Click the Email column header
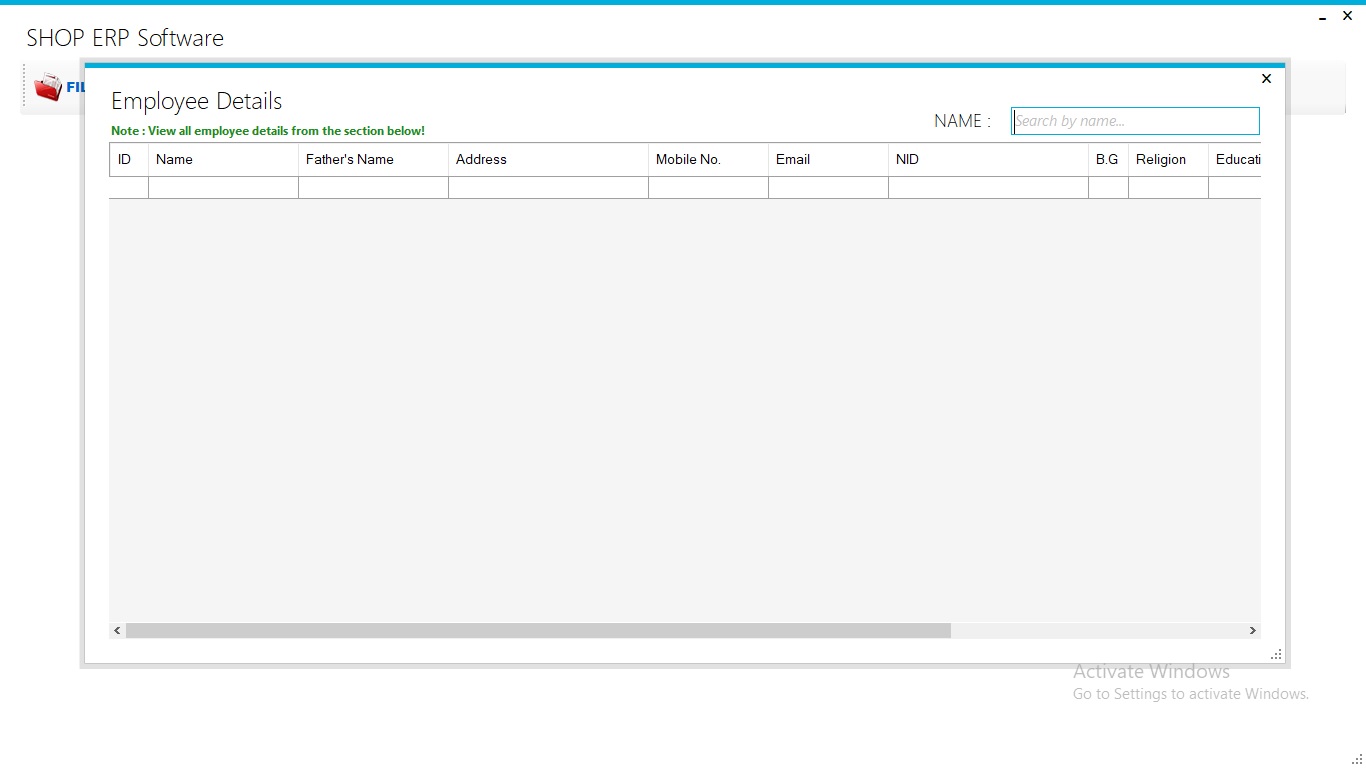1366x768 pixels. point(827,159)
